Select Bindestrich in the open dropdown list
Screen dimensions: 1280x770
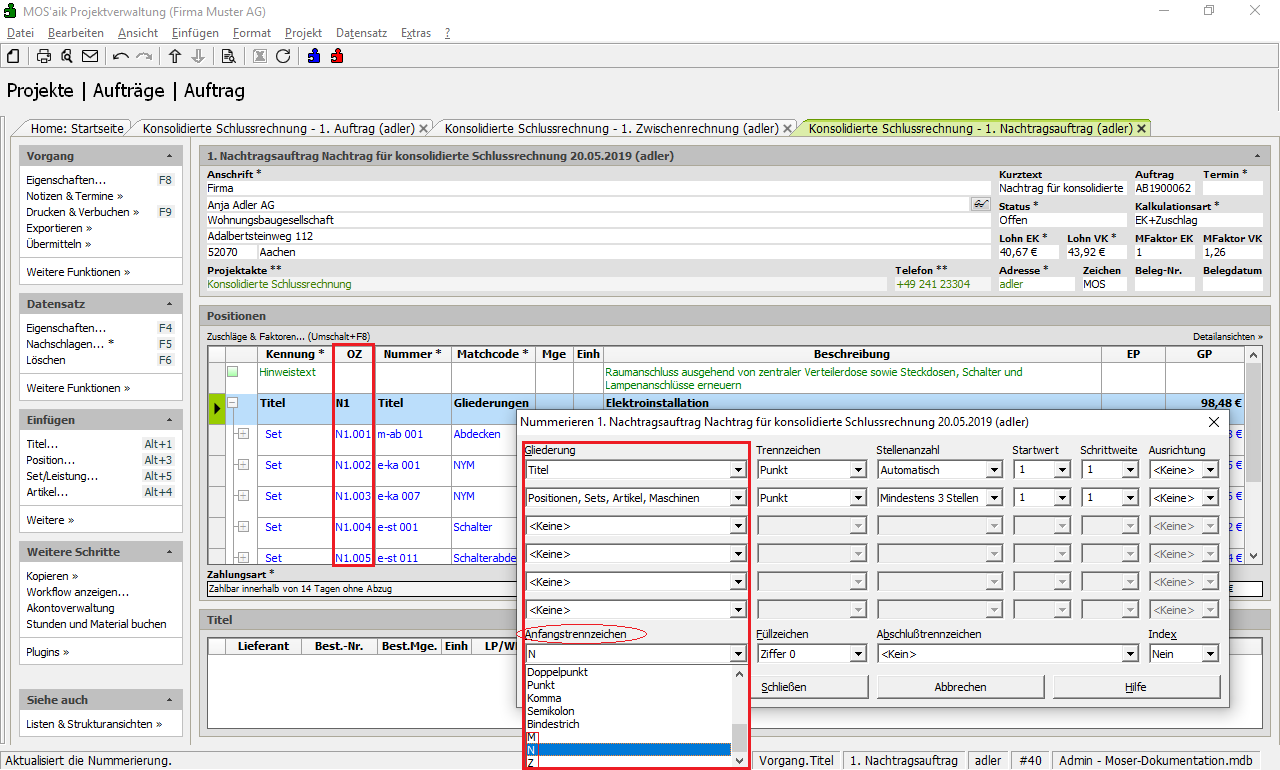553,724
